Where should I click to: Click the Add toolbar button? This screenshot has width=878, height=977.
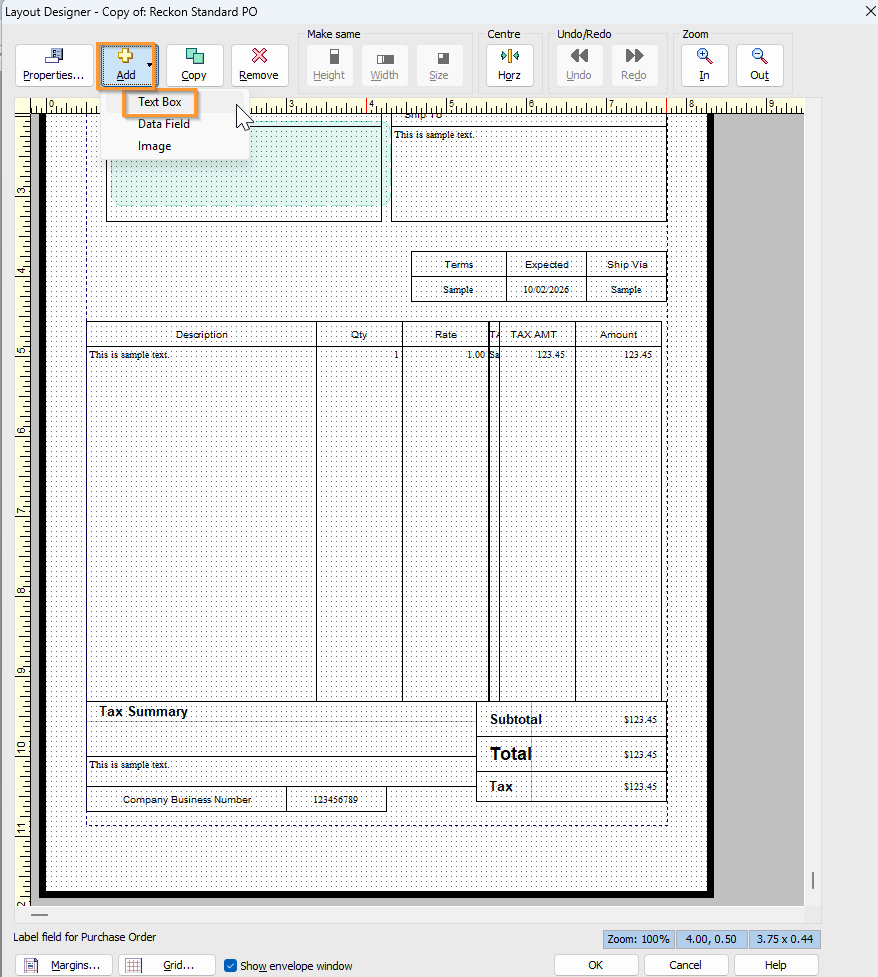pyautogui.click(x=126, y=65)
